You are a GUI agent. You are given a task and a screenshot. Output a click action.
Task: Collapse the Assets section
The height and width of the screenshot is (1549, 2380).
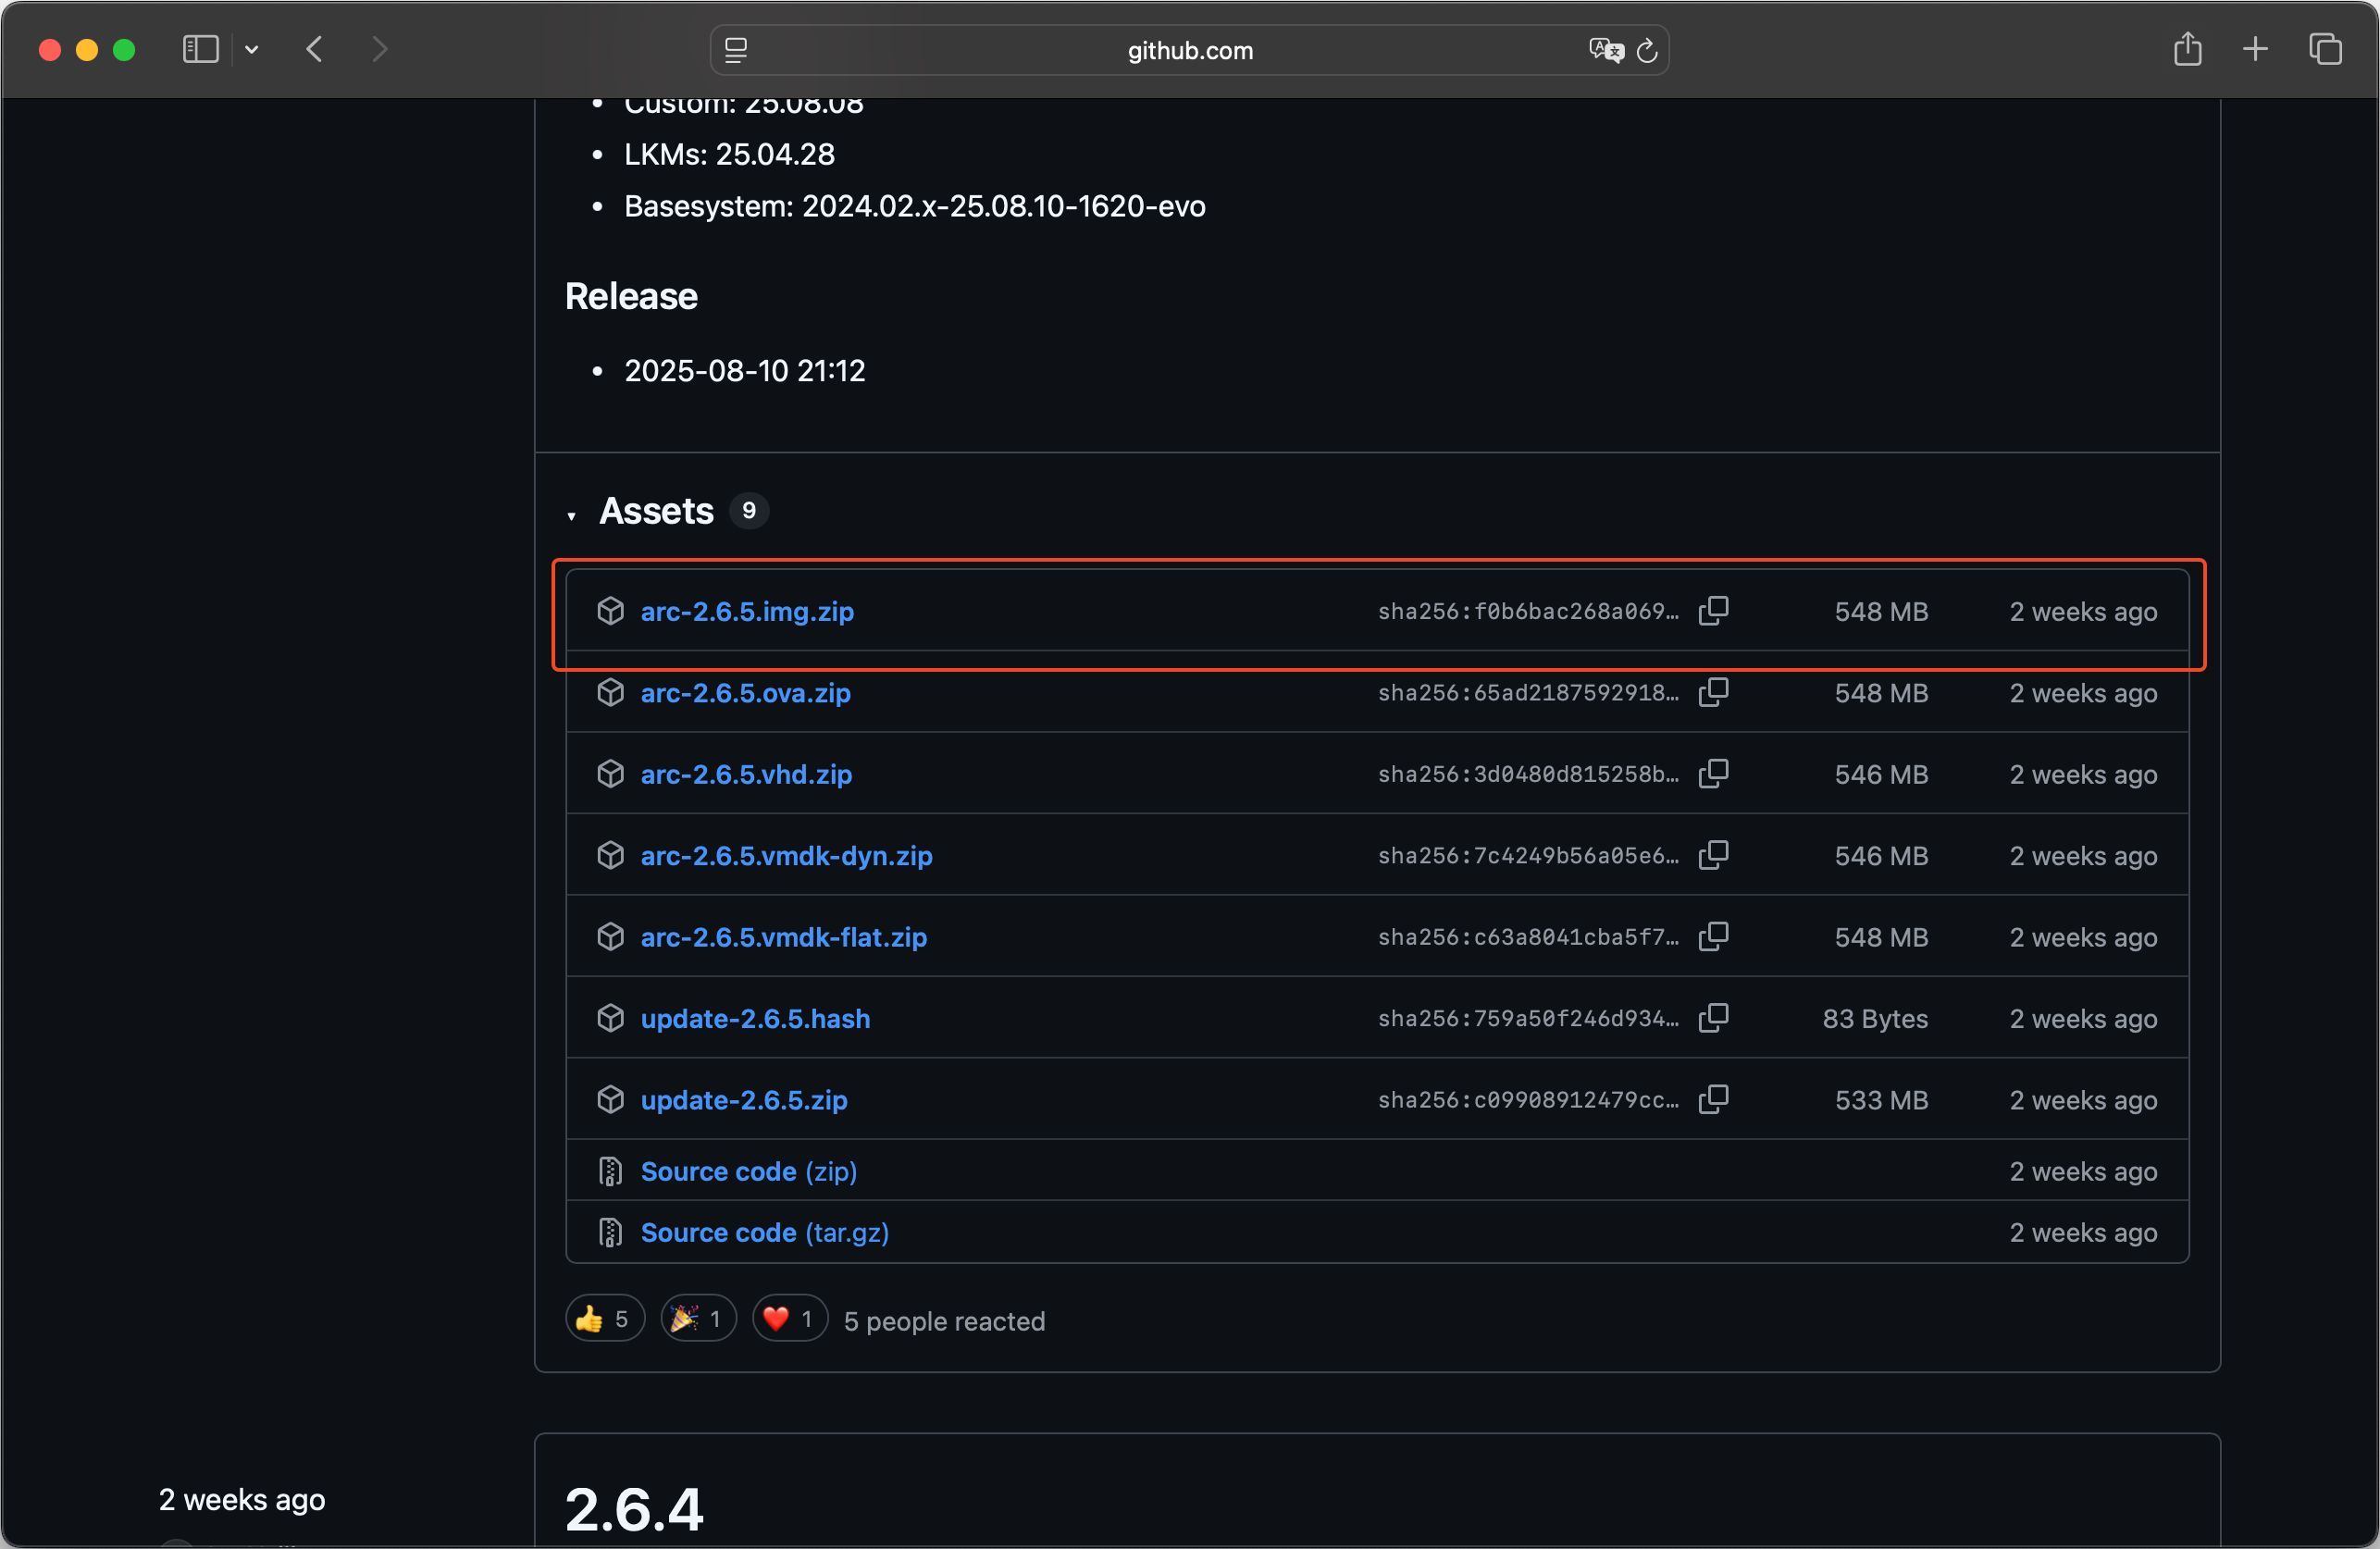tap(572, 515)
